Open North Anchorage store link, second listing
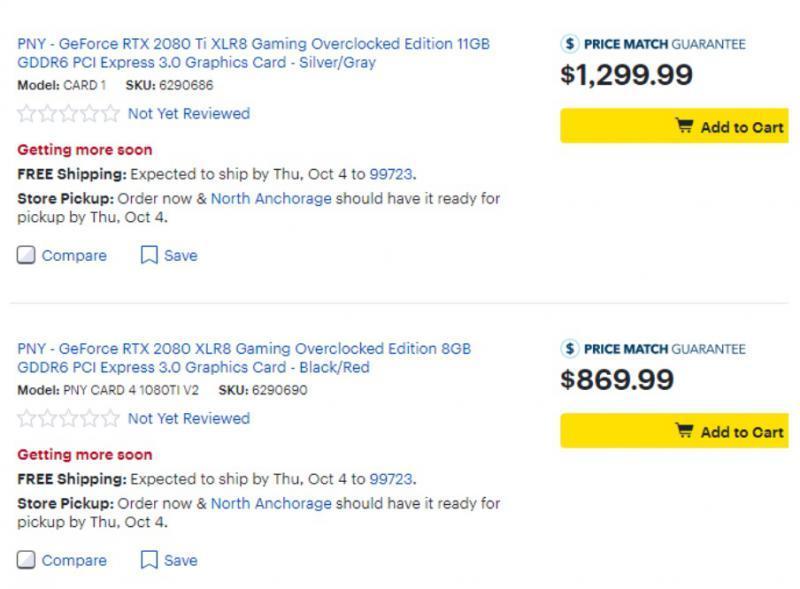This screenshot has height=589, width=800. (270, 503)
